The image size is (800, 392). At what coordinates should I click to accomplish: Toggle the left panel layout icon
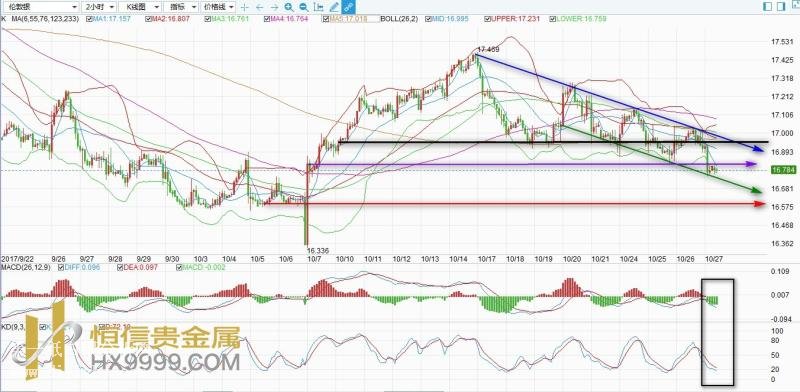click(767, 7)
